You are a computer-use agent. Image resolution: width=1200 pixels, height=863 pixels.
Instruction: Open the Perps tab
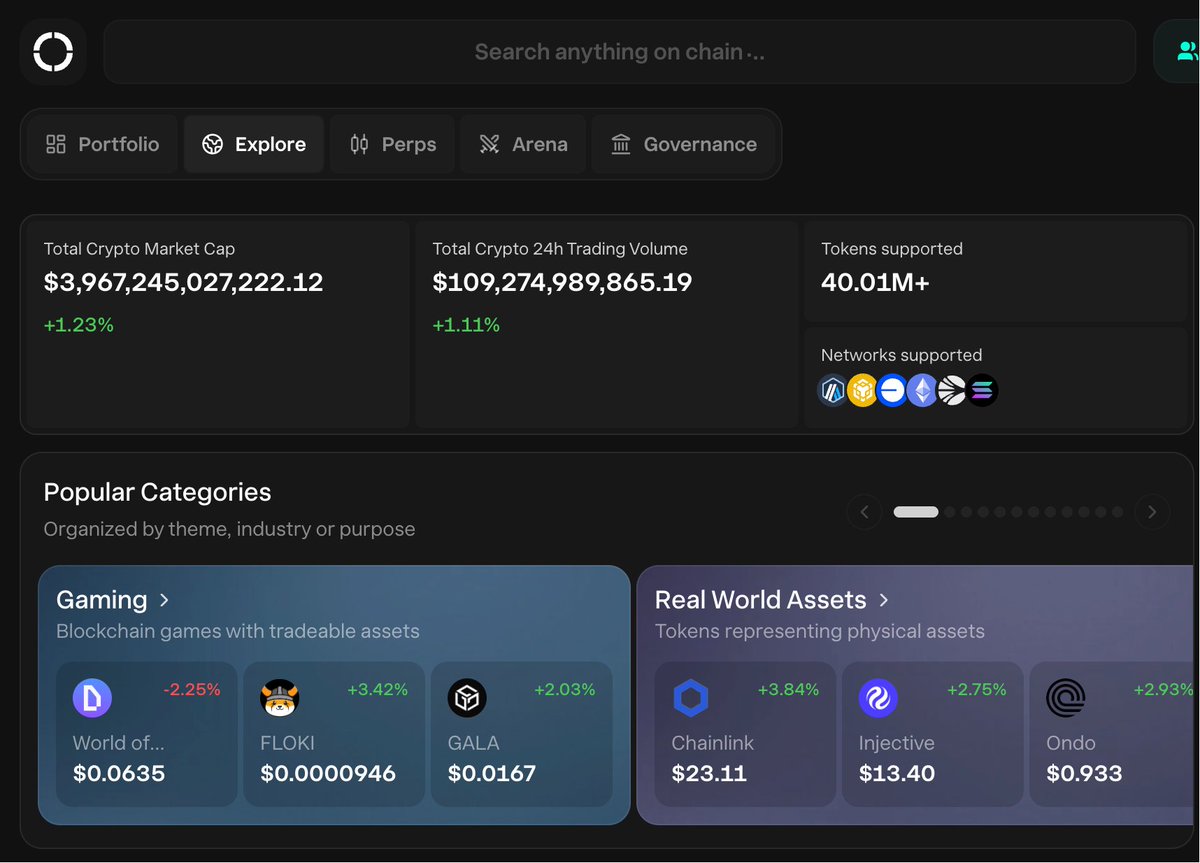tap(393, 144)
